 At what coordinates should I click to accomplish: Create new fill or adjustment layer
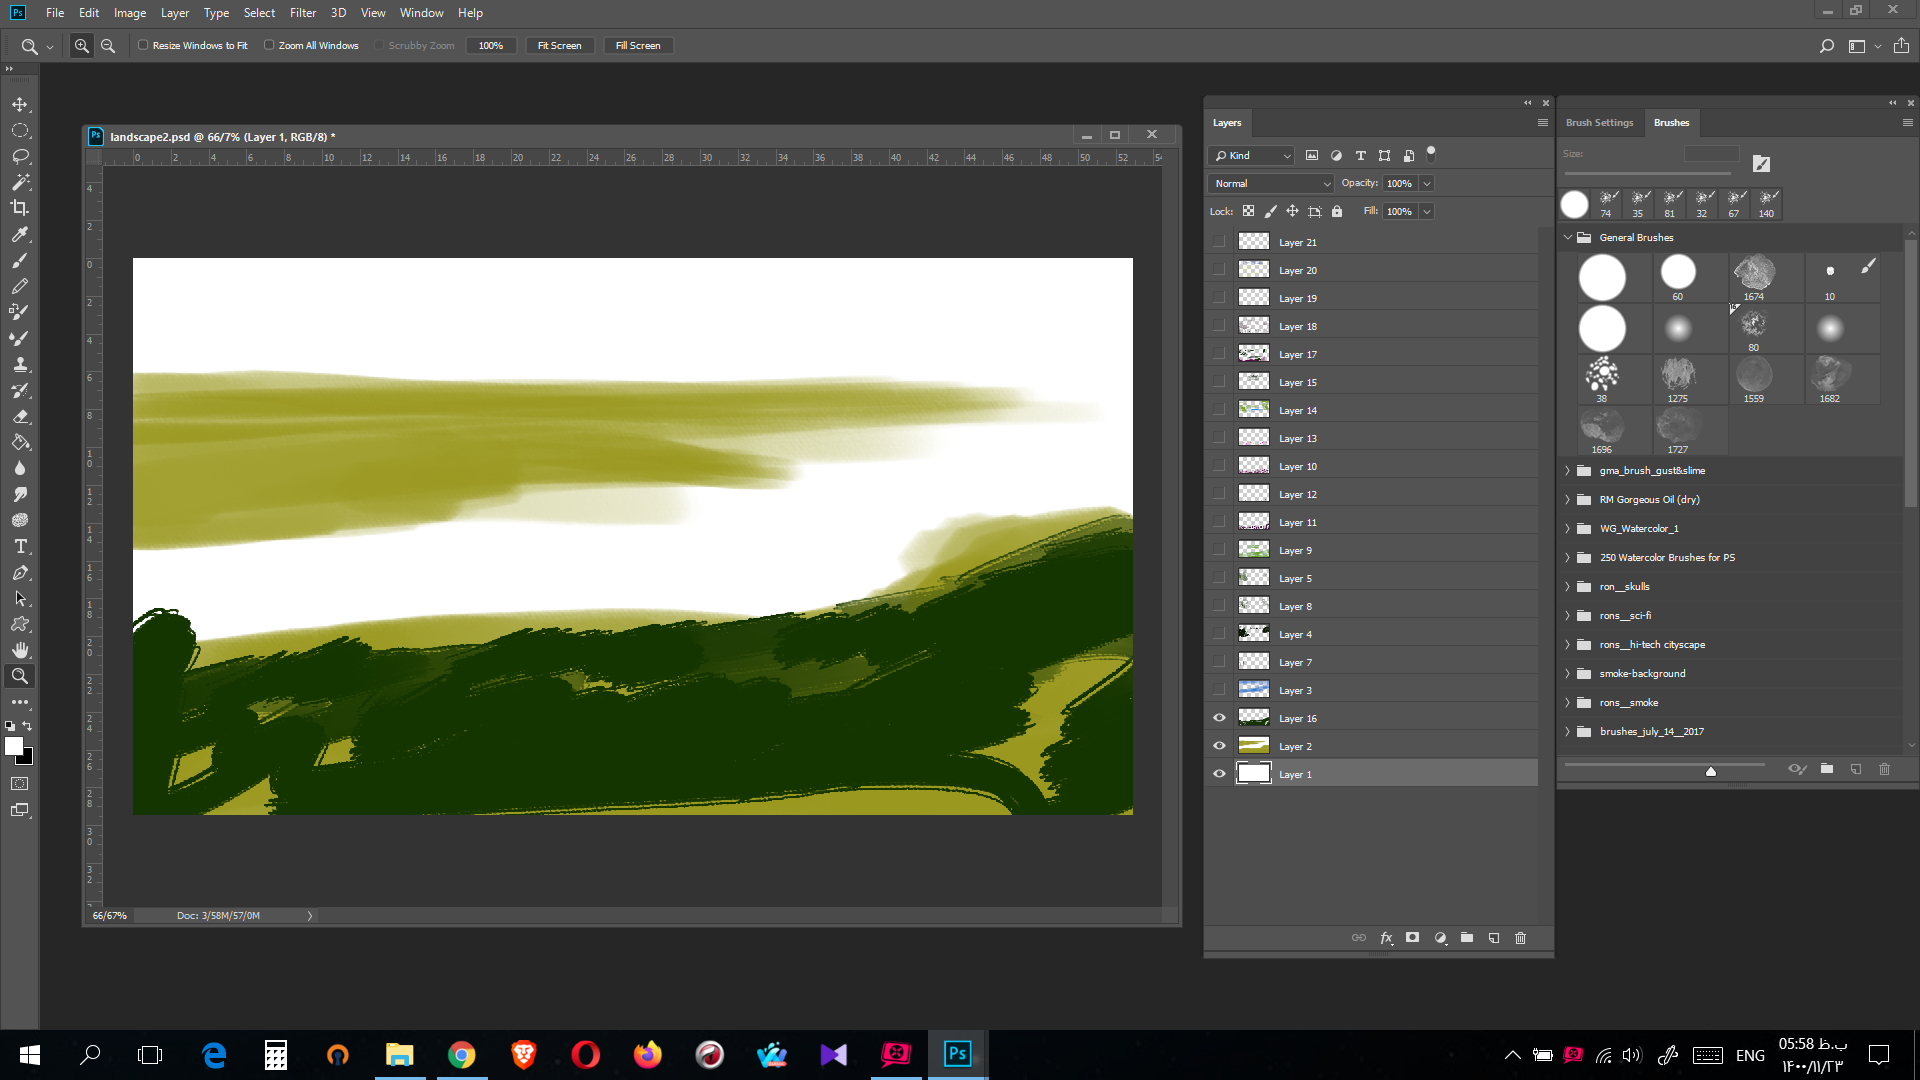coord(1440,938)
